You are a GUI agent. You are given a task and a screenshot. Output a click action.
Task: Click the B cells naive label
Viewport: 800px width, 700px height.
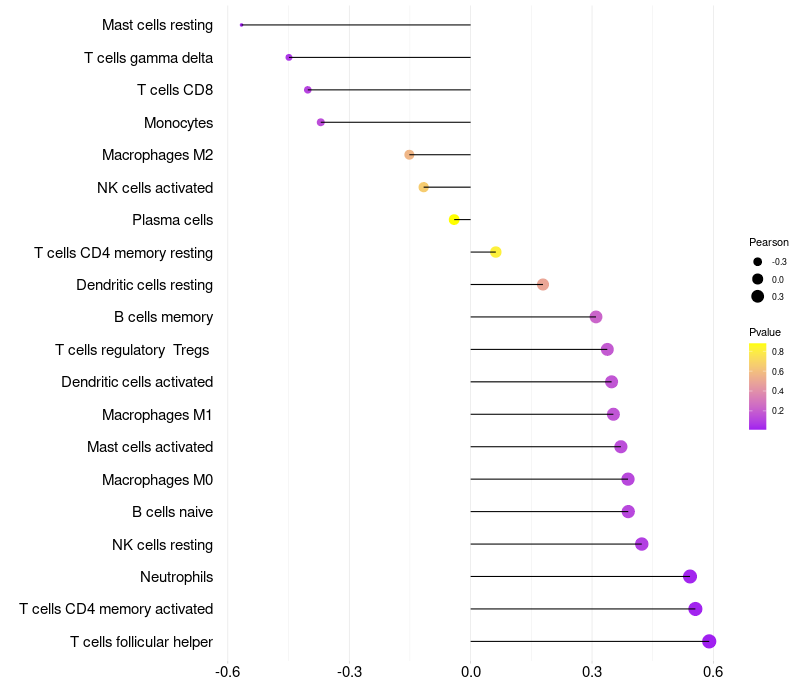pos(172,512)
